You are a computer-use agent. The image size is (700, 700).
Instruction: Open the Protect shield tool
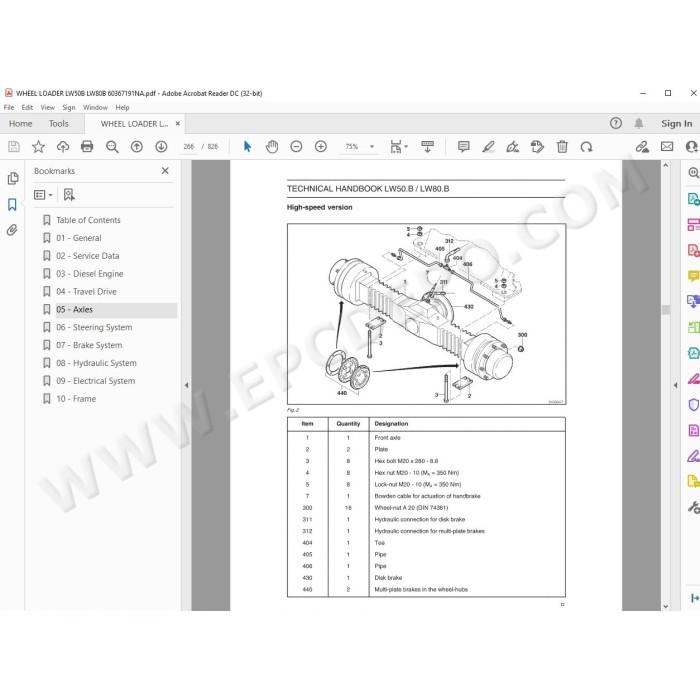point(693,404)
